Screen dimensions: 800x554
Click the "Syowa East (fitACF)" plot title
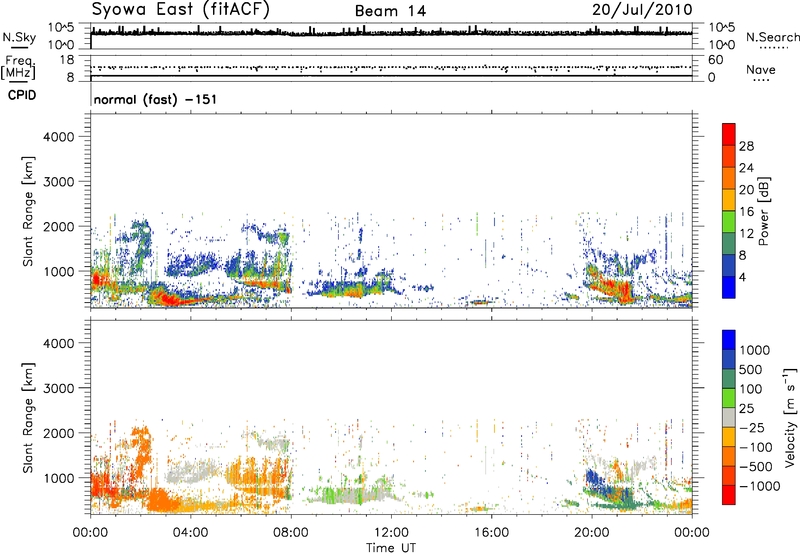(x=180, y=10)
